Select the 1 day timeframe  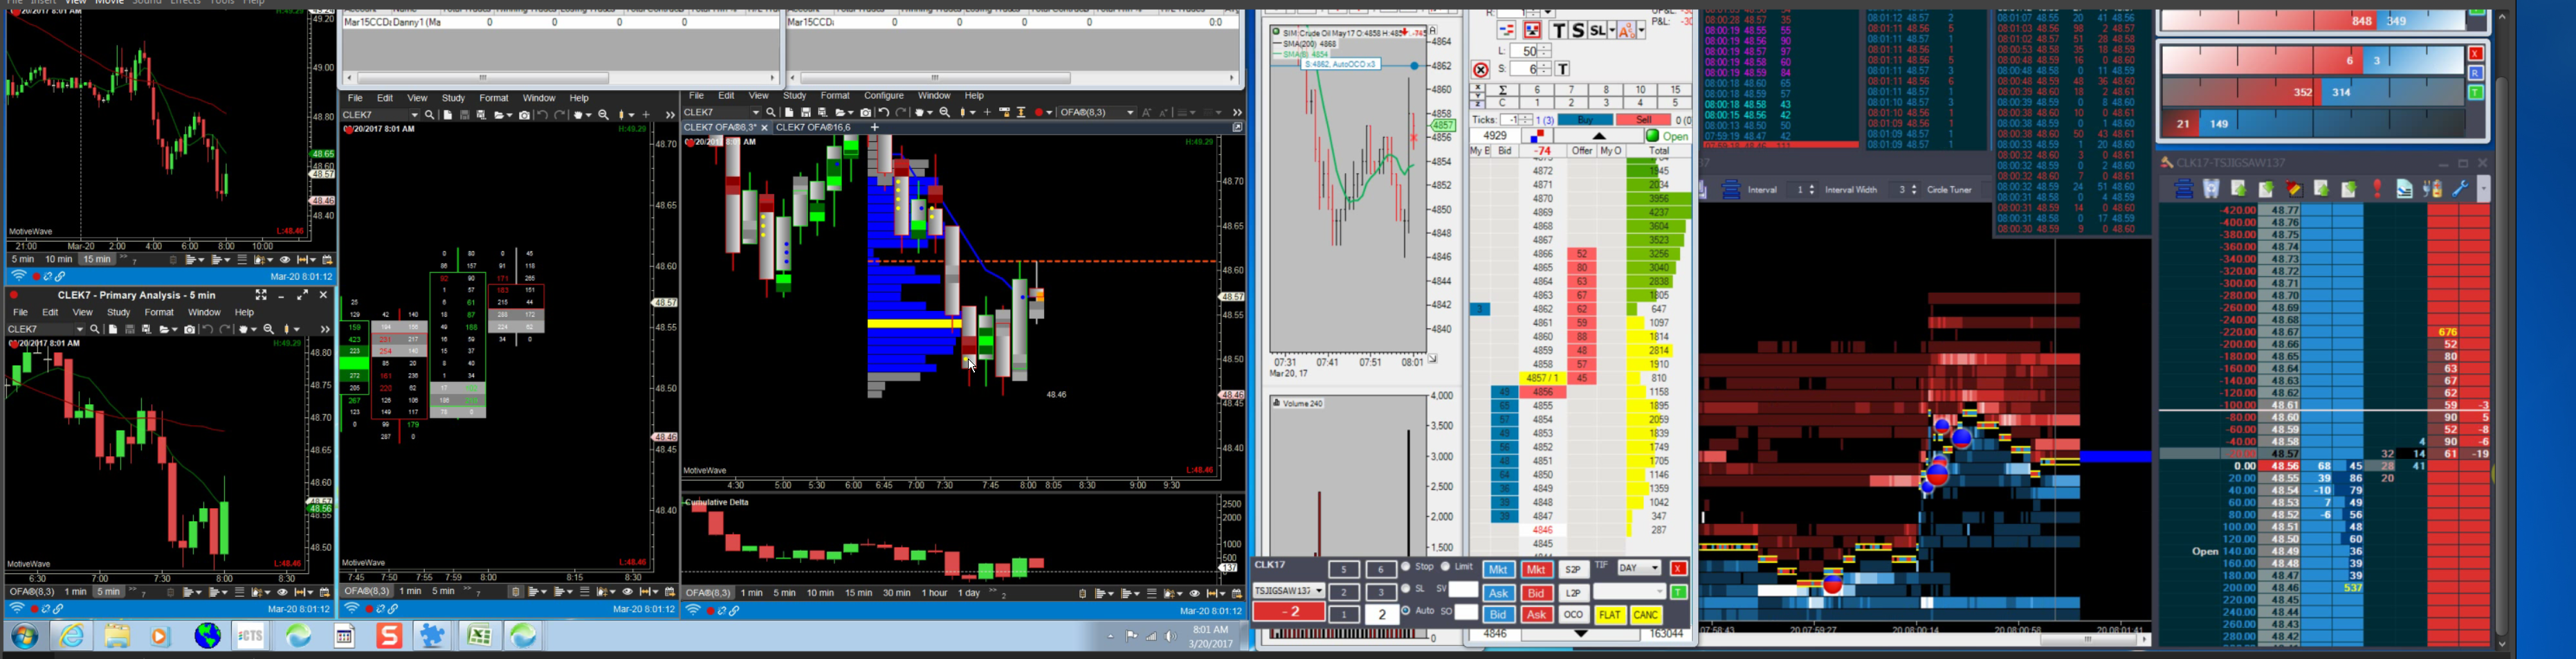click(969, 593)
